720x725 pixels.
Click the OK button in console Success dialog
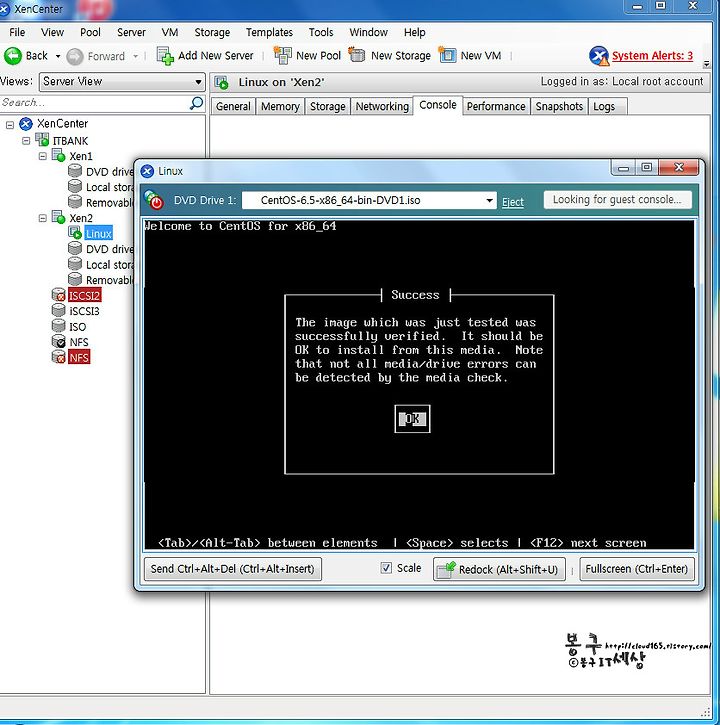click(x=412, y=419)
